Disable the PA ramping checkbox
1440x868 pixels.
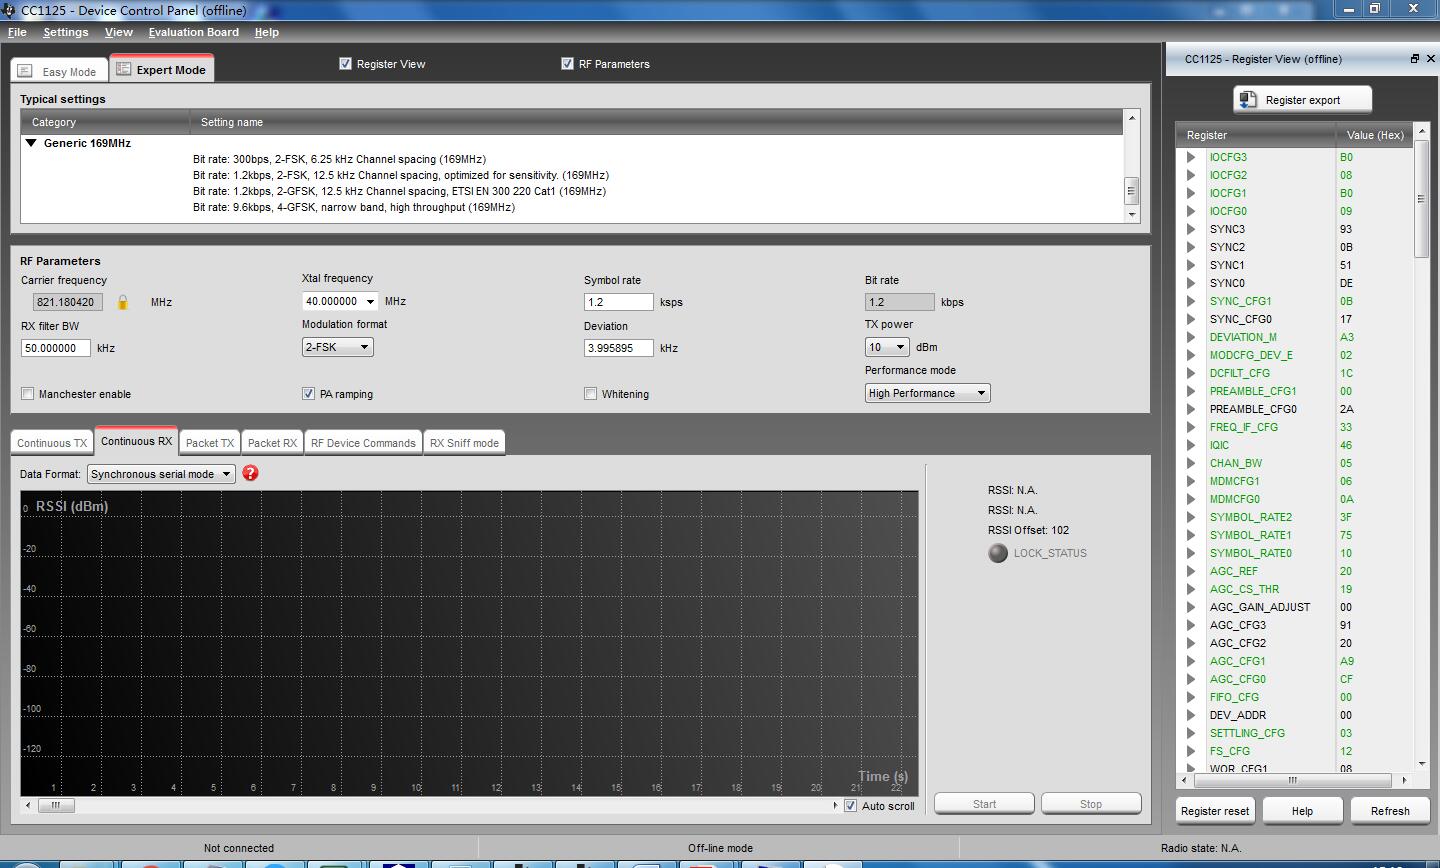click(308, 394)
